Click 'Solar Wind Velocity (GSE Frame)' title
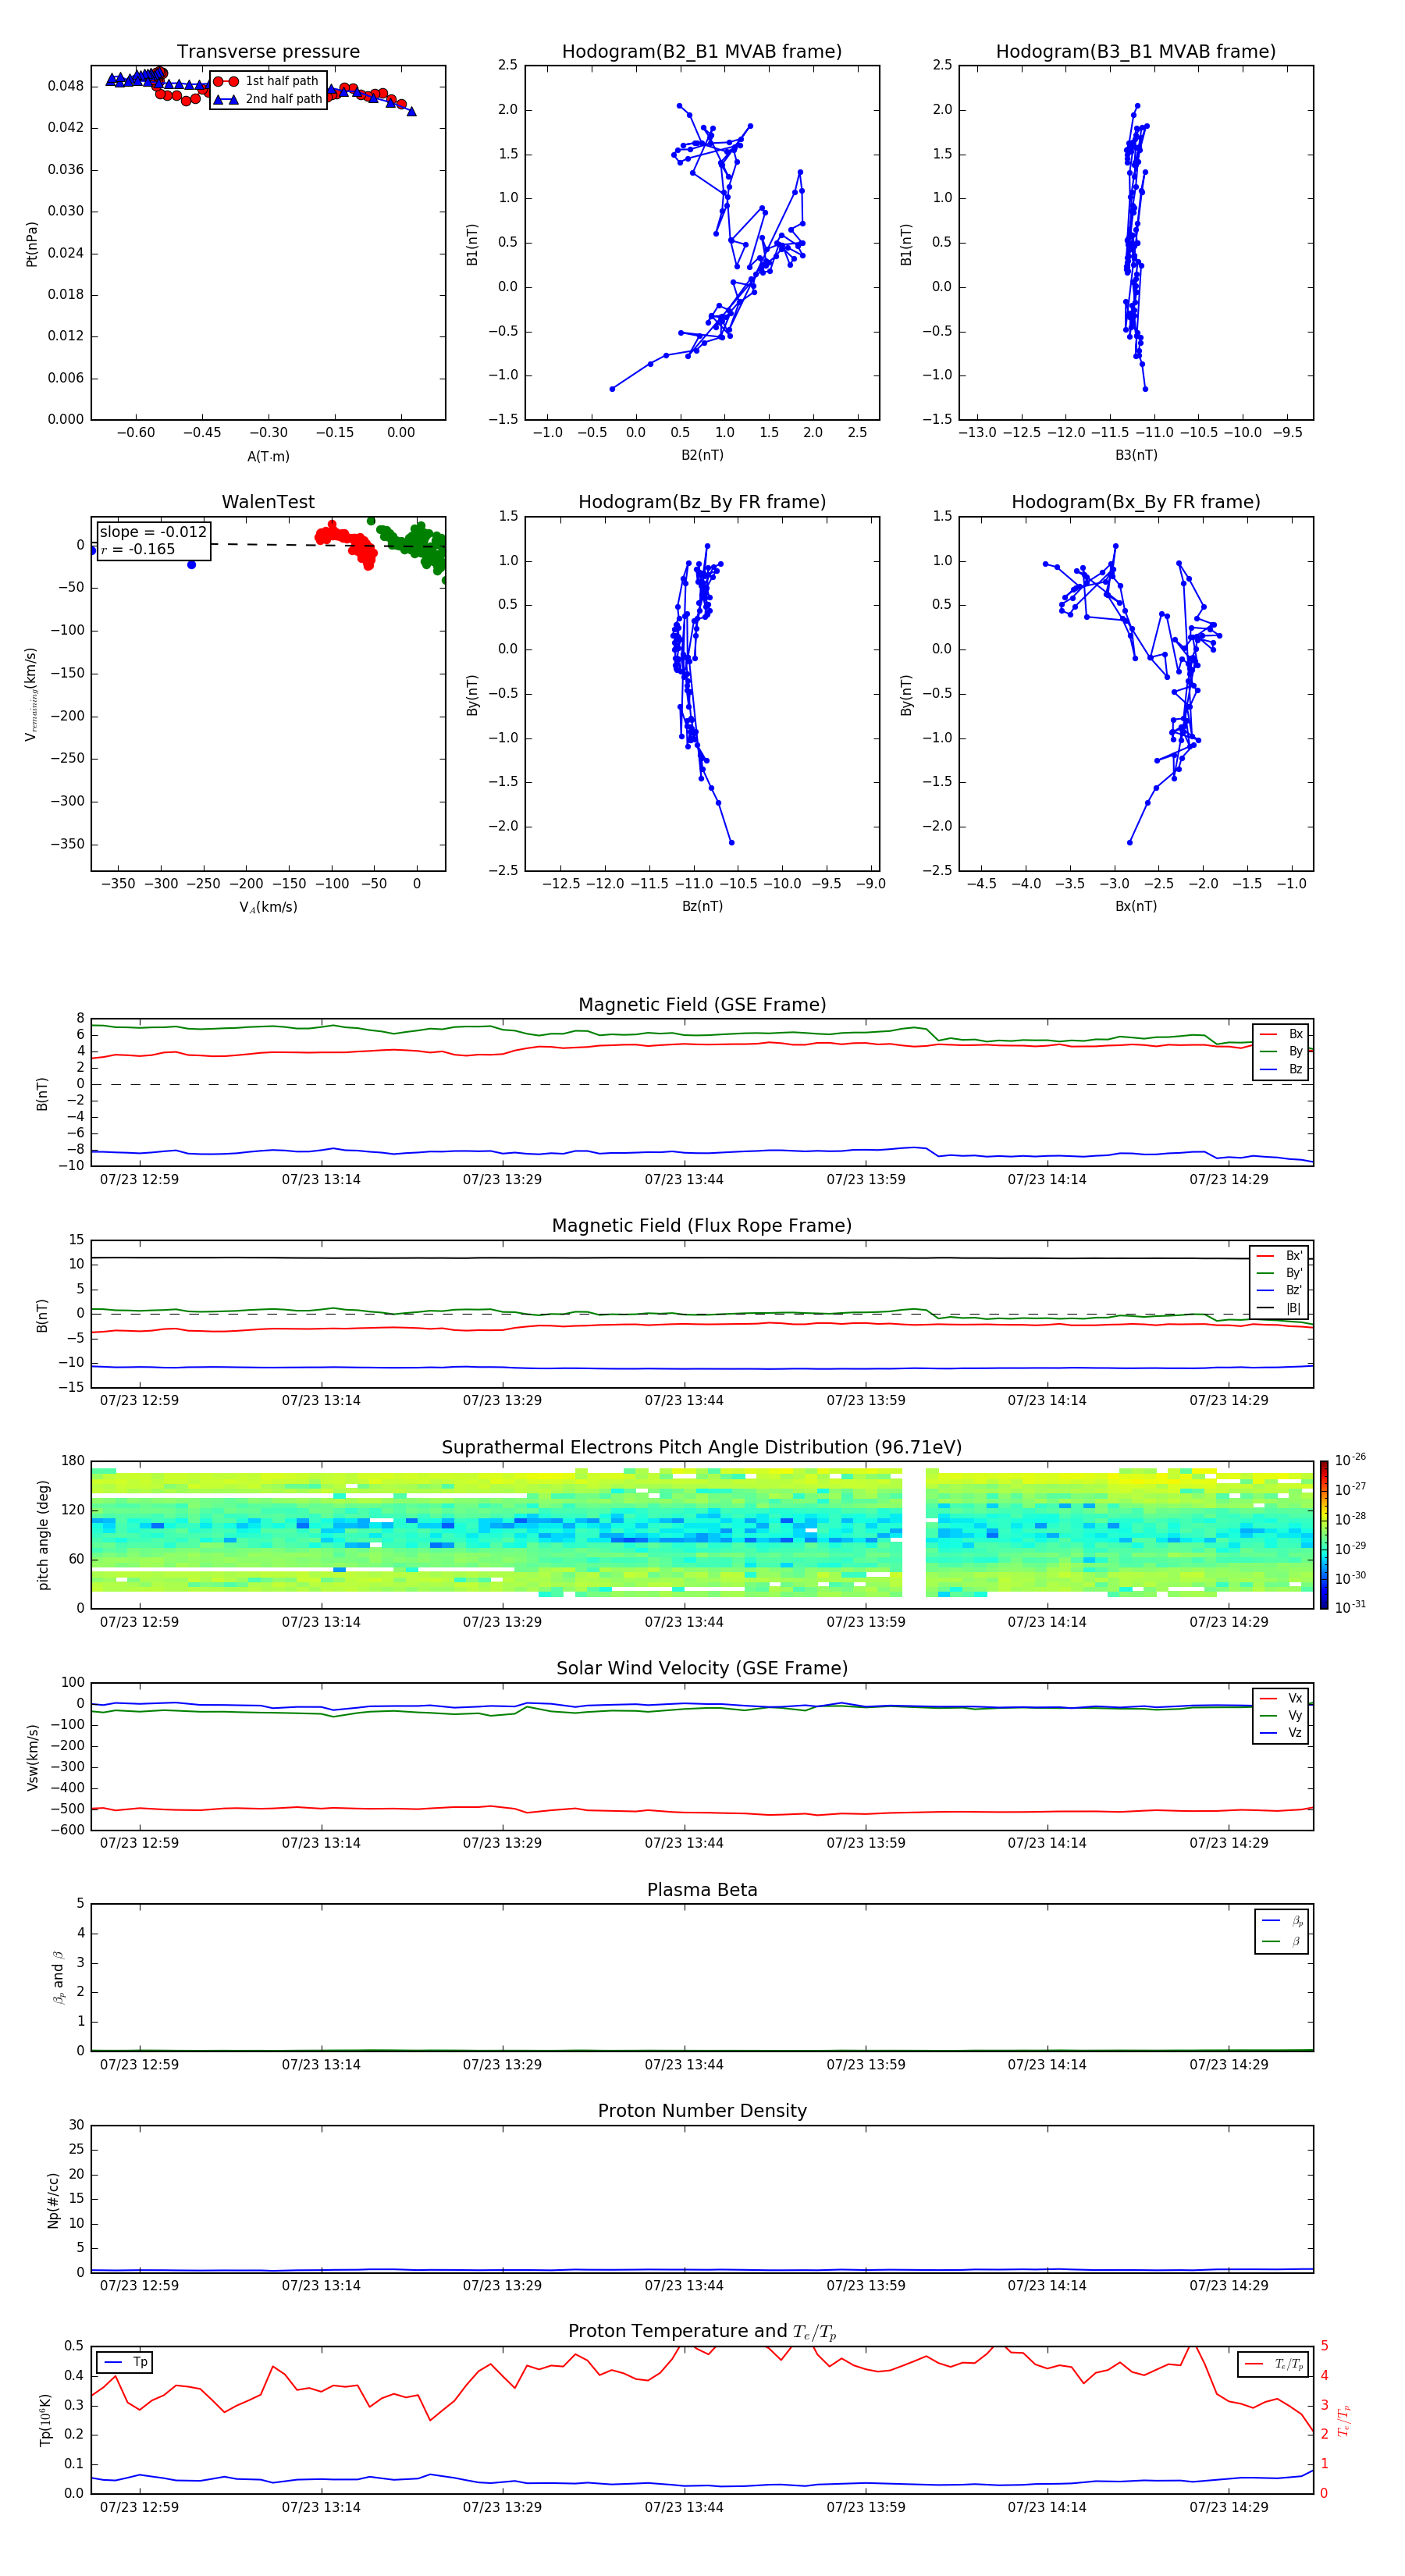Viewport: 1405px width, 2576px height. [x=702, y=1668]
